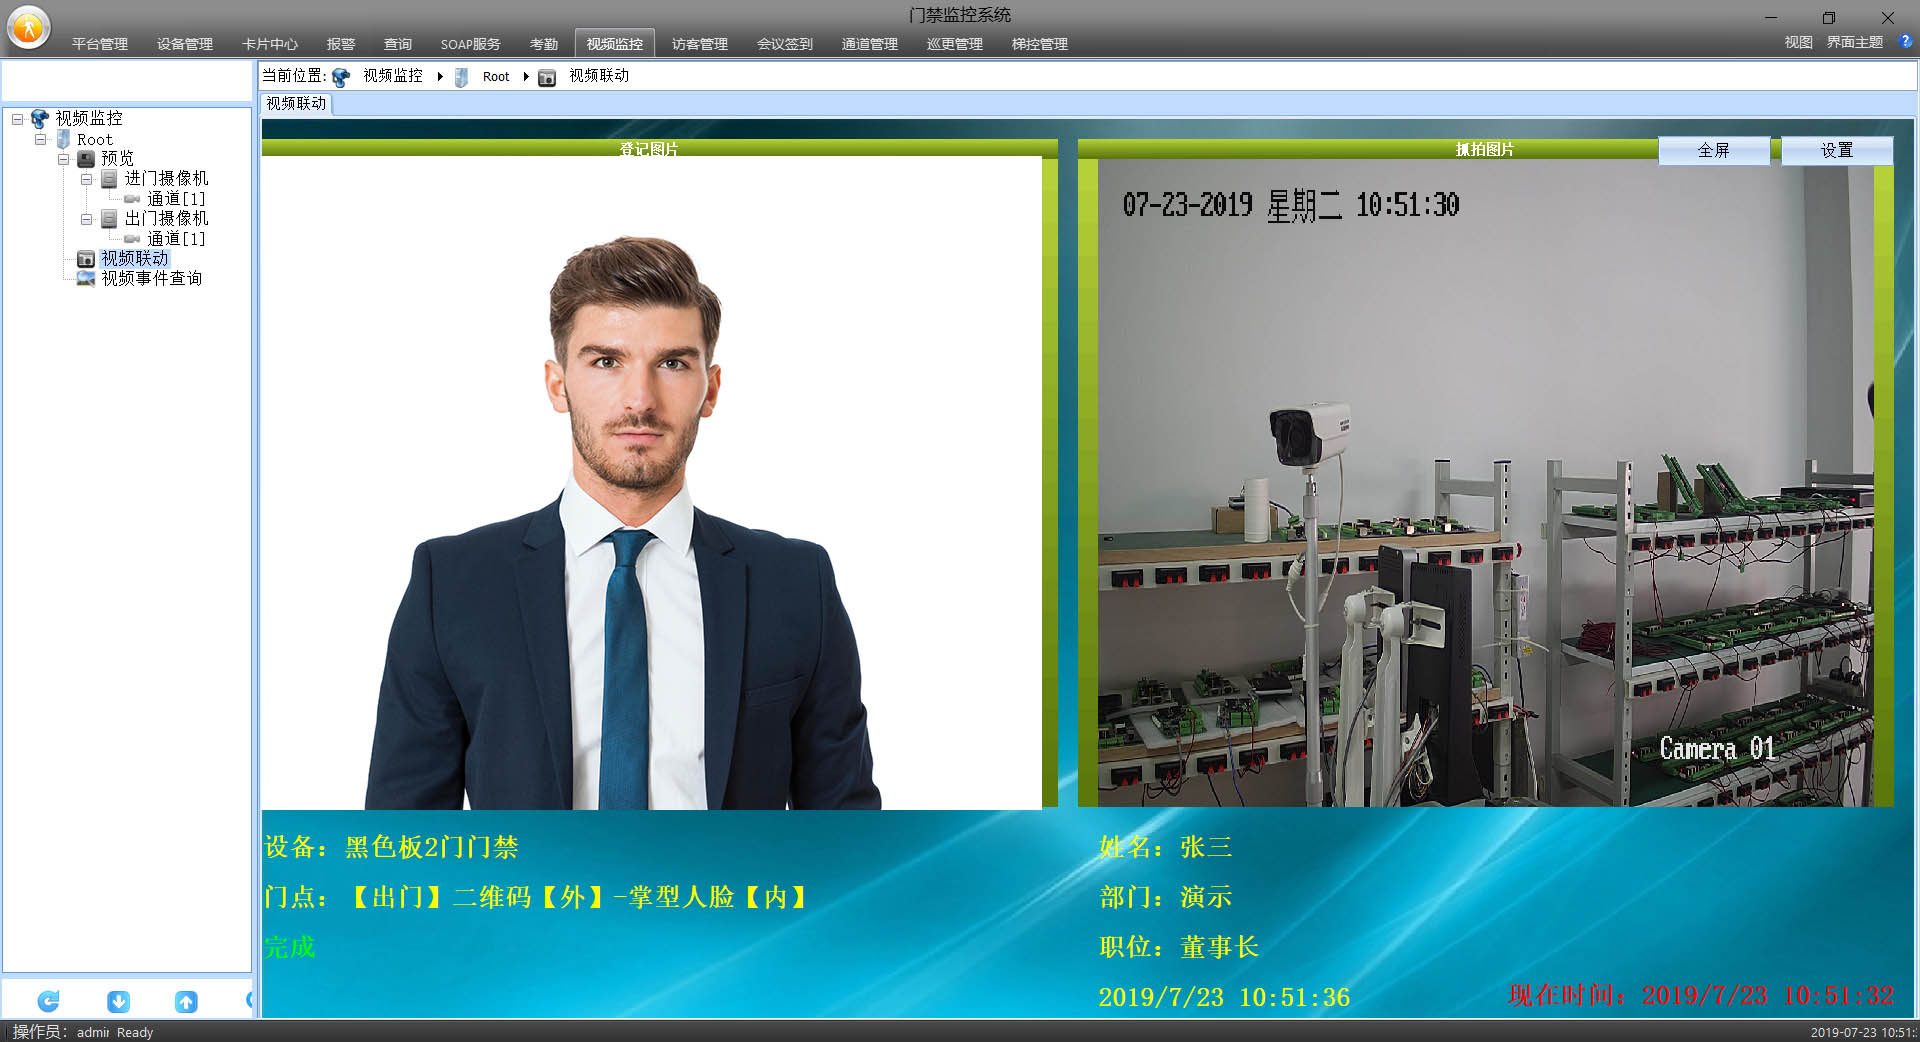Click the 视频监控 icon in the breadcrumb
Image resolution: width=1920 pixels, height=1042 pixels.
pyautogui.click(x=341, y=77)
